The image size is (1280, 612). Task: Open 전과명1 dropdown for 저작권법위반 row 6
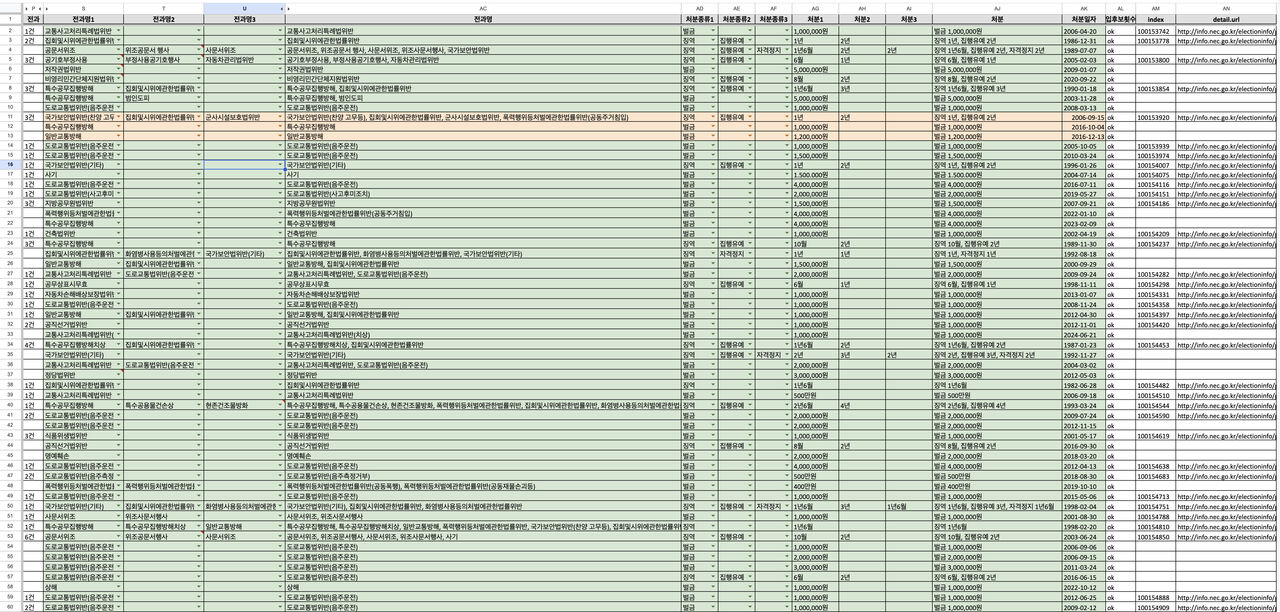tap(119, 69)
